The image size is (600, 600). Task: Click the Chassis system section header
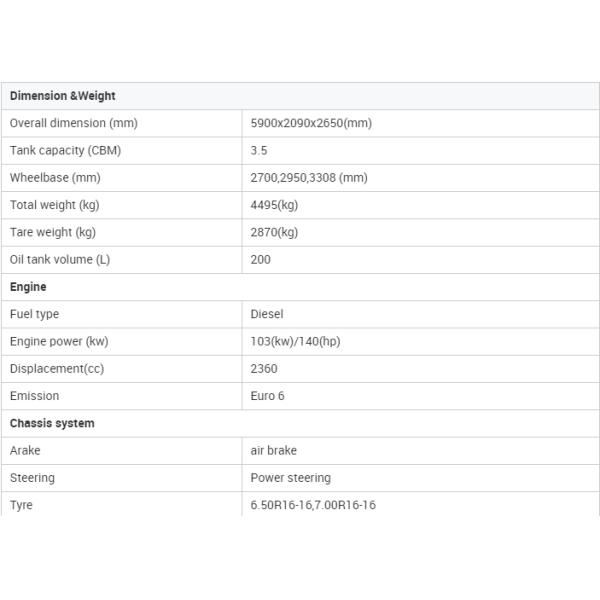(52, 423)
